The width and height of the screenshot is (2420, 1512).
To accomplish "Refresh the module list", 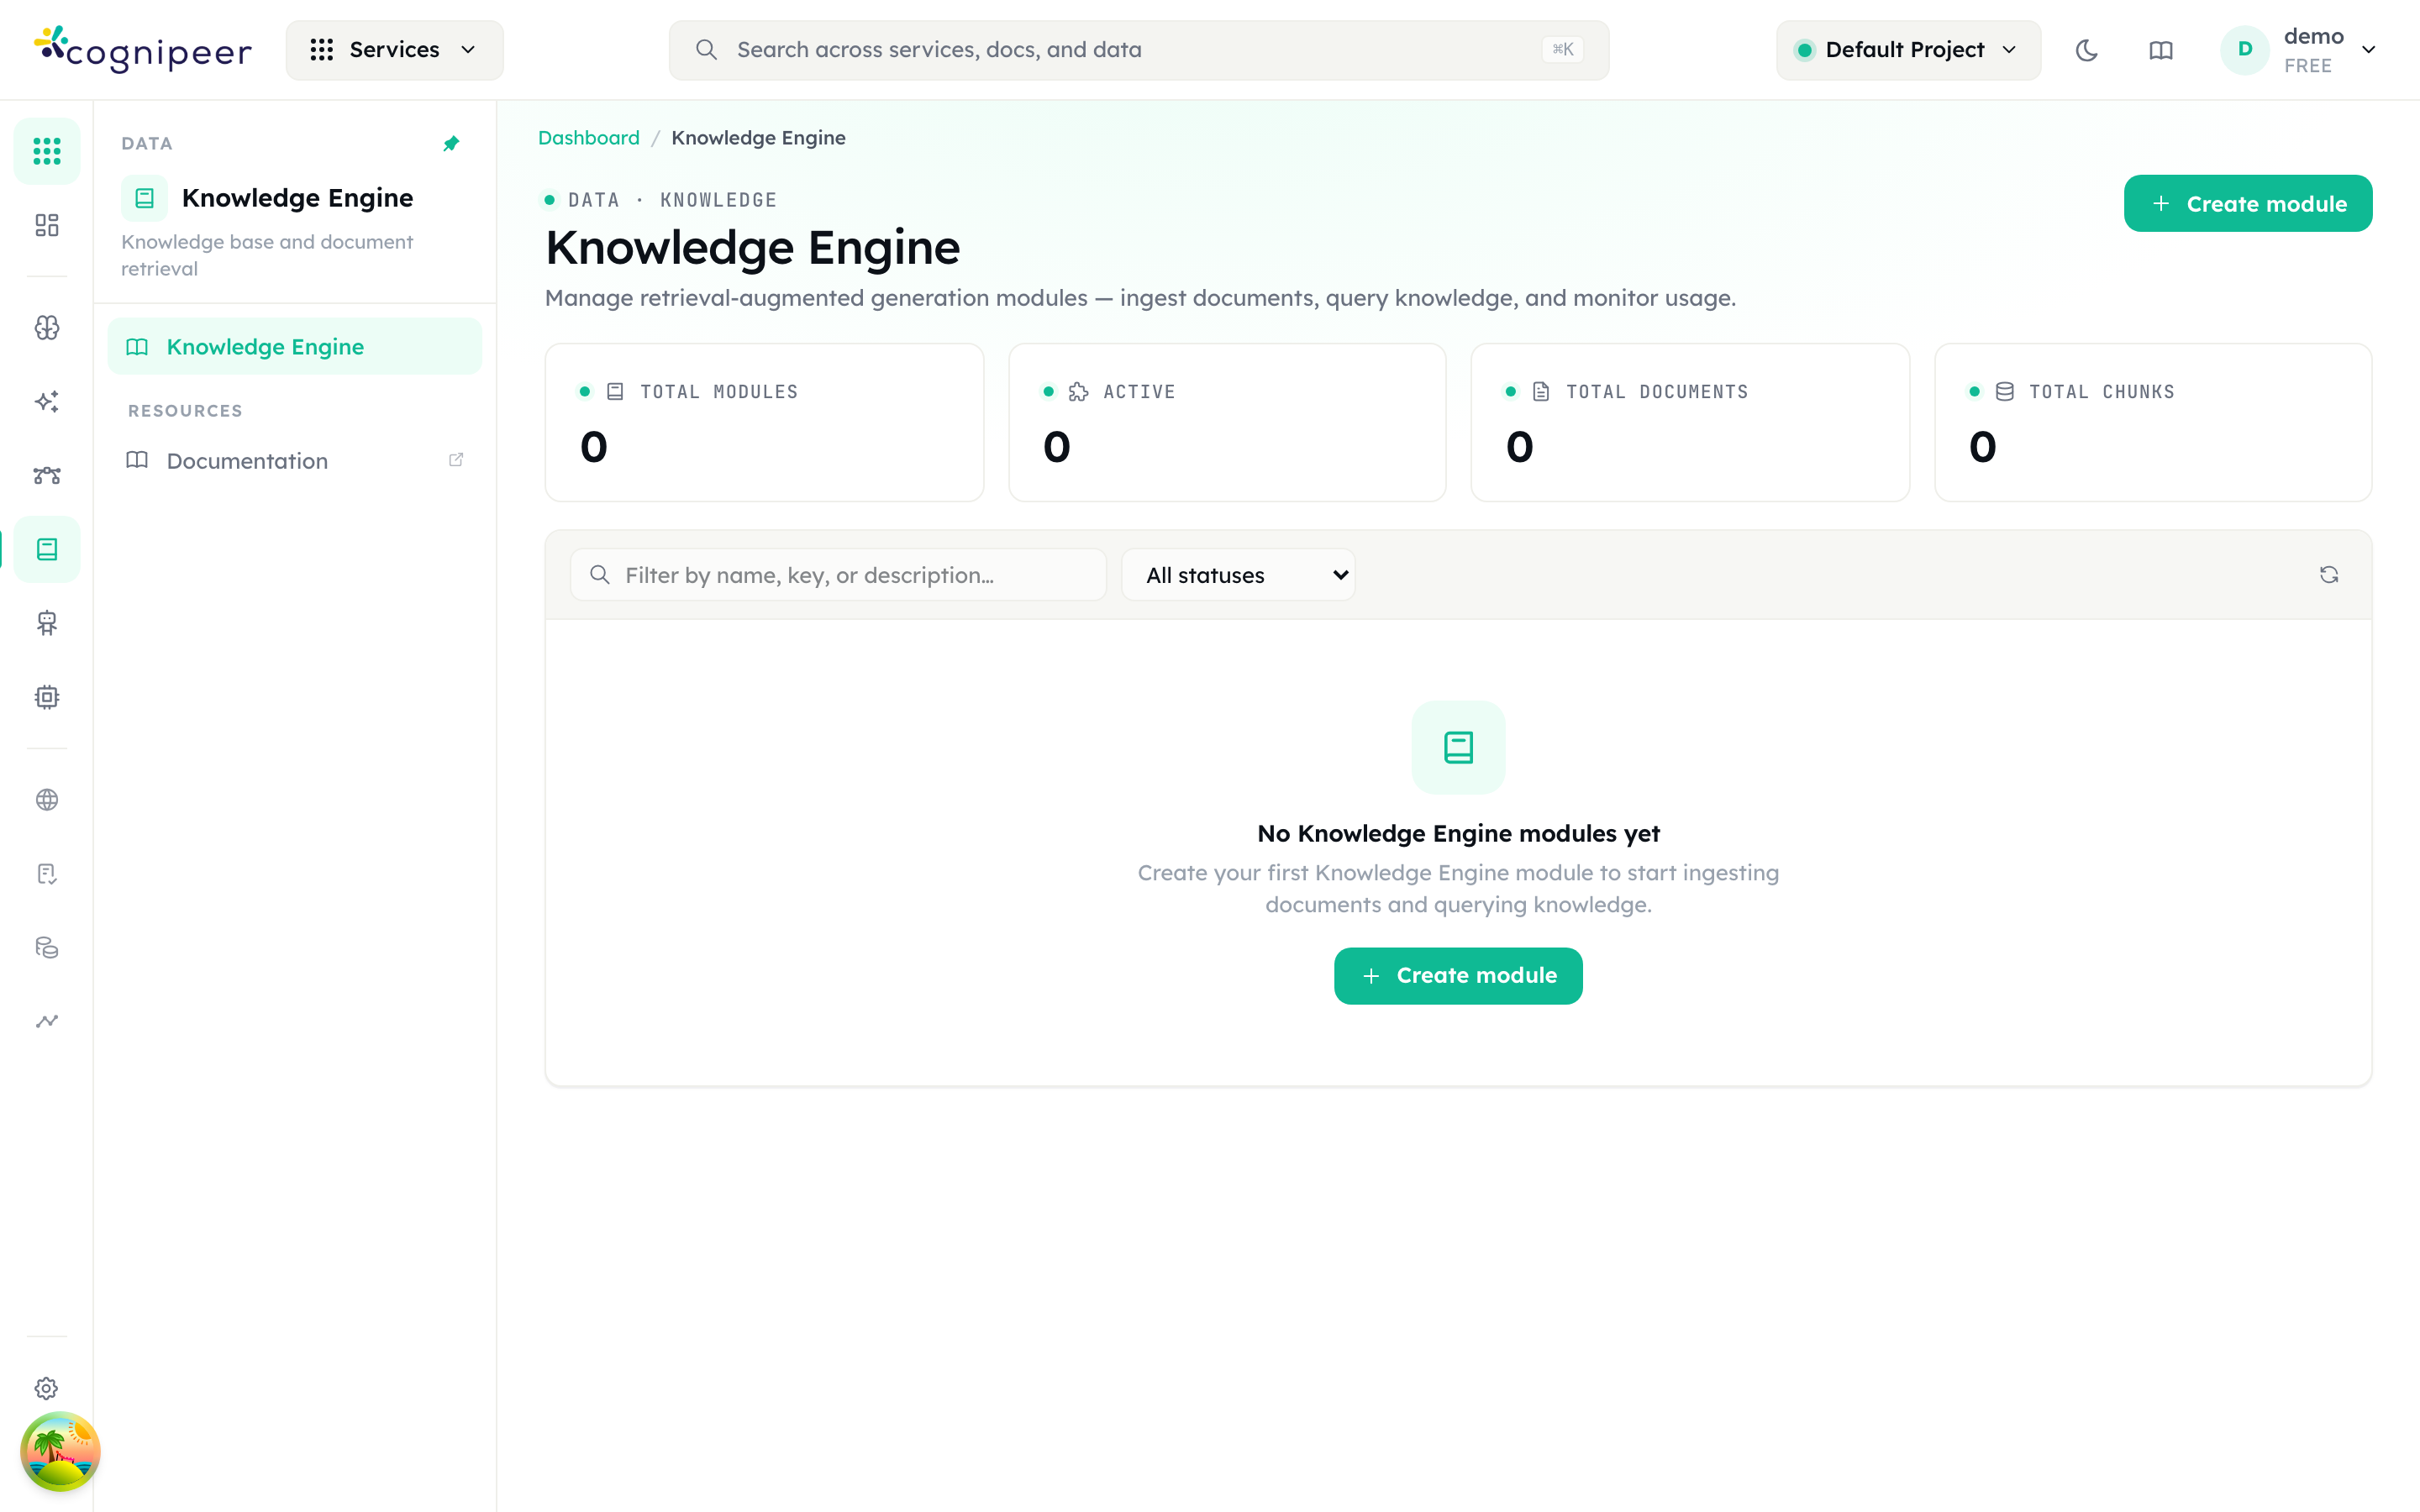I will [x=2329, y=575].
